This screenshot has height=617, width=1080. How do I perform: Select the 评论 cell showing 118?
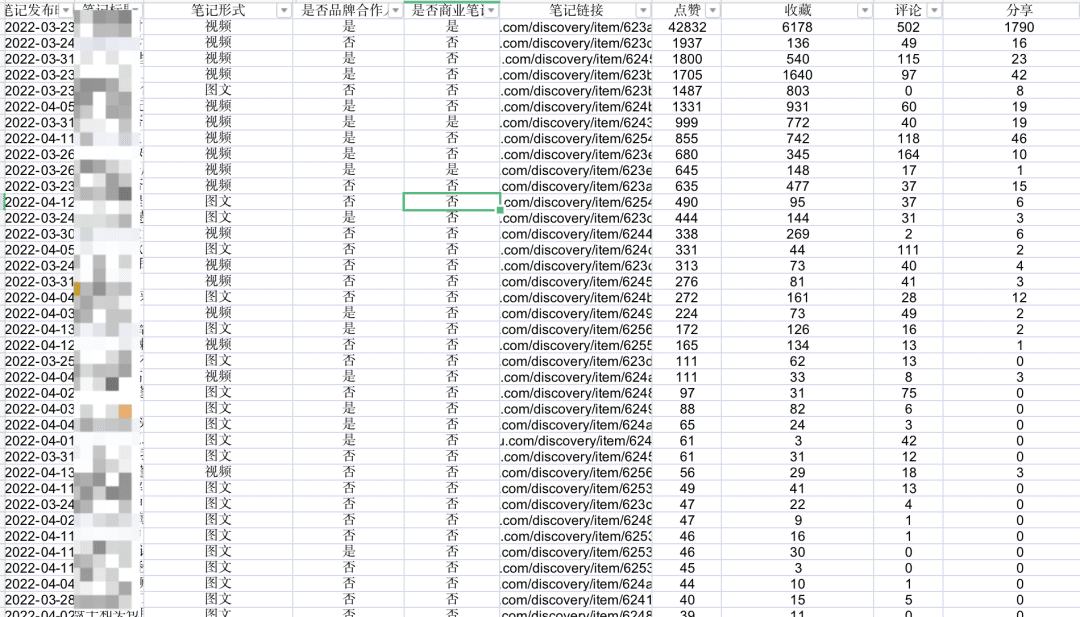click(x=908, y=138)
